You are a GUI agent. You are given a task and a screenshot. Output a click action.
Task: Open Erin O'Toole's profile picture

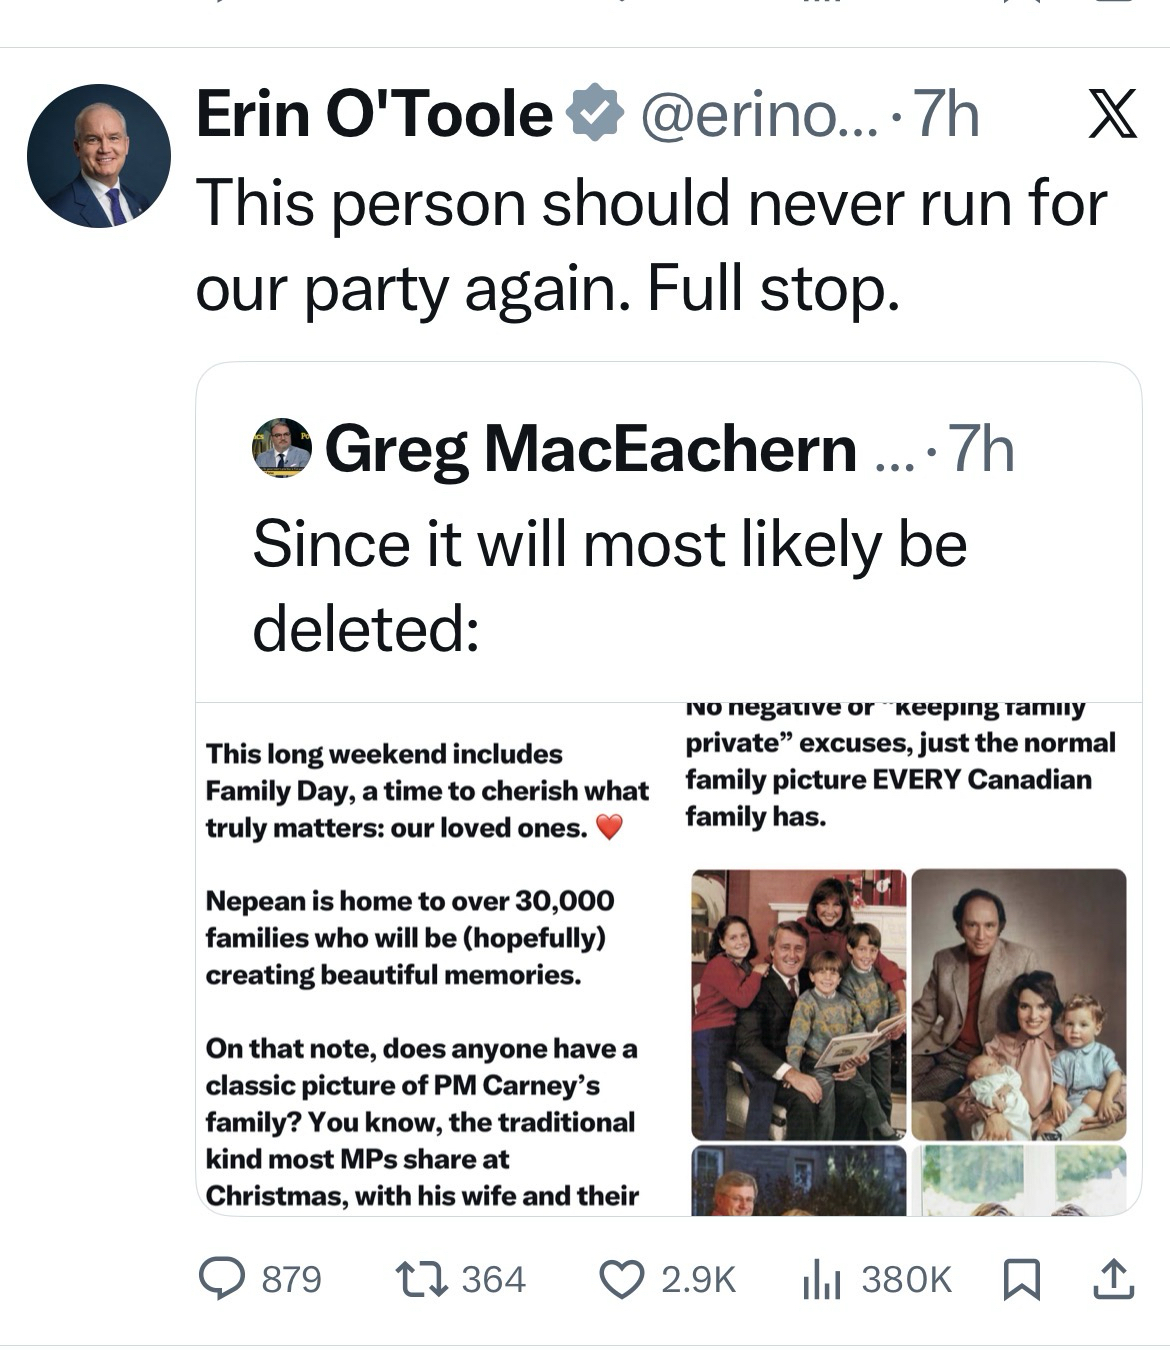[x=99, y=156]
